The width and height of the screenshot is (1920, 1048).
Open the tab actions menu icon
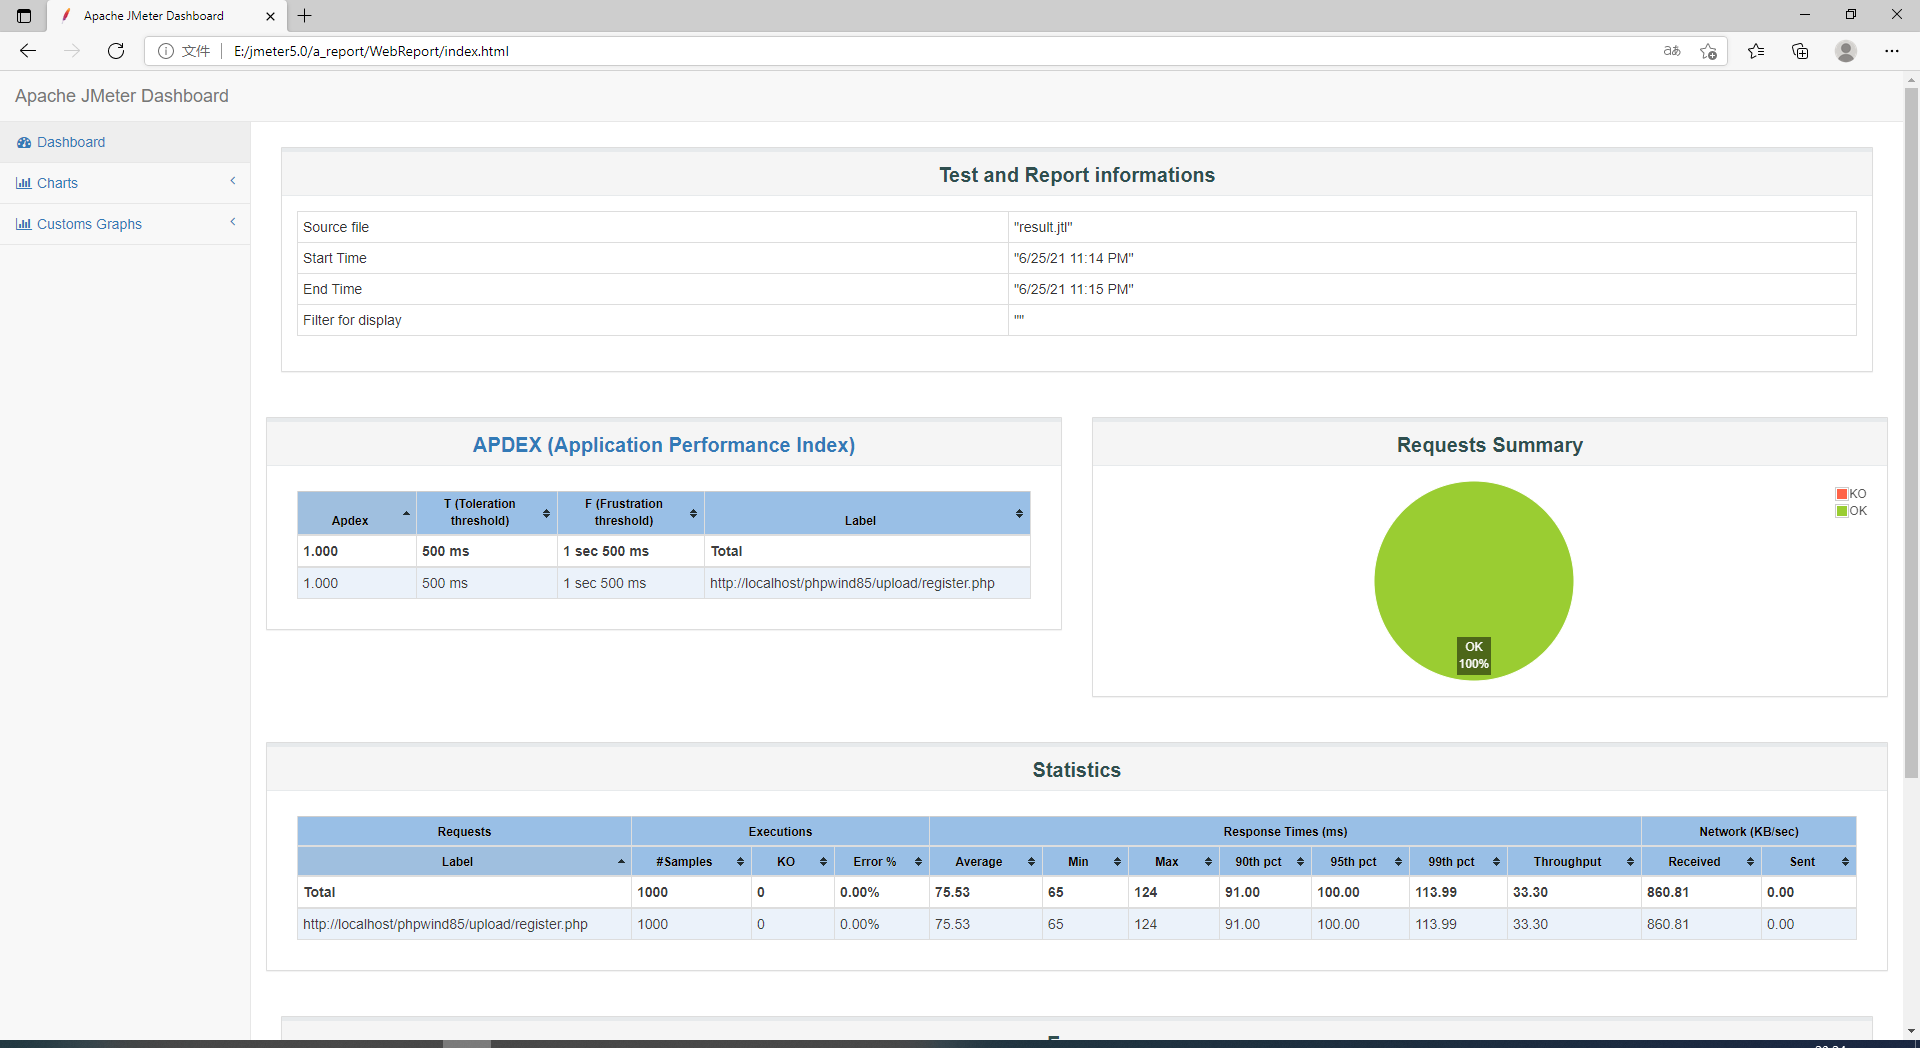coord(24,16)
